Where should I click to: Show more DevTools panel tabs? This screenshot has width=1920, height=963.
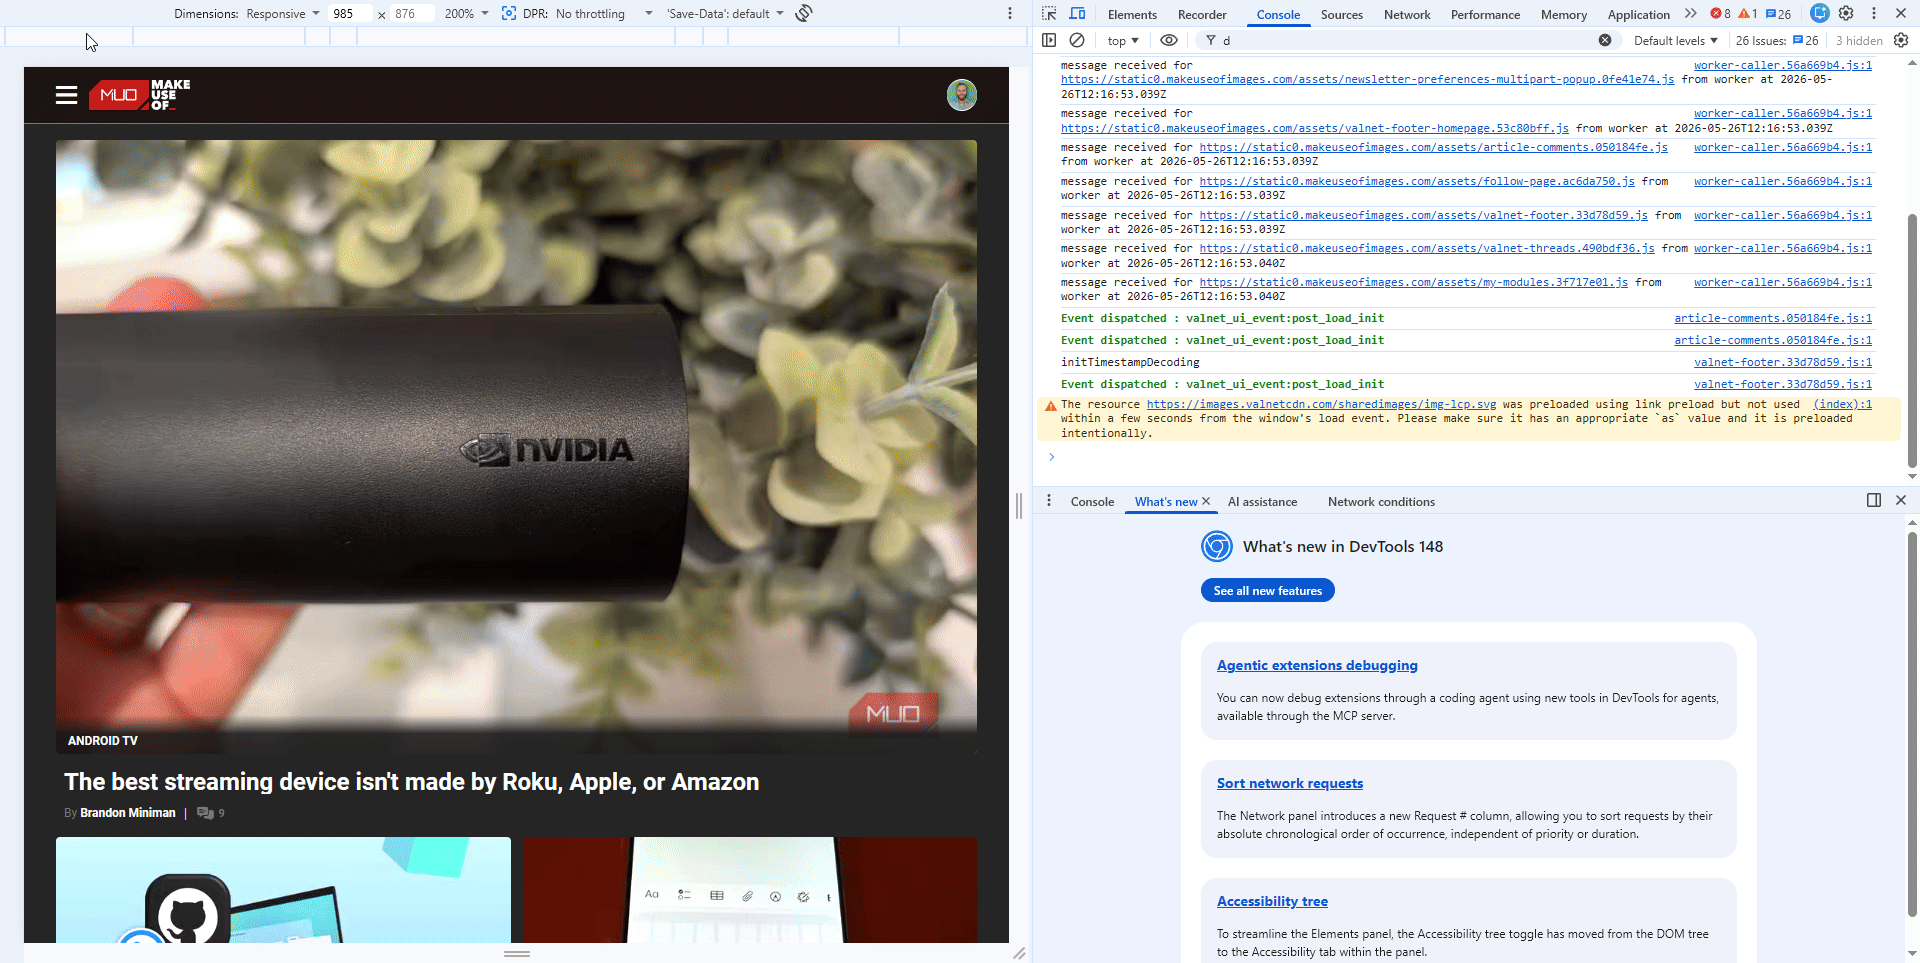[1690, 13]
